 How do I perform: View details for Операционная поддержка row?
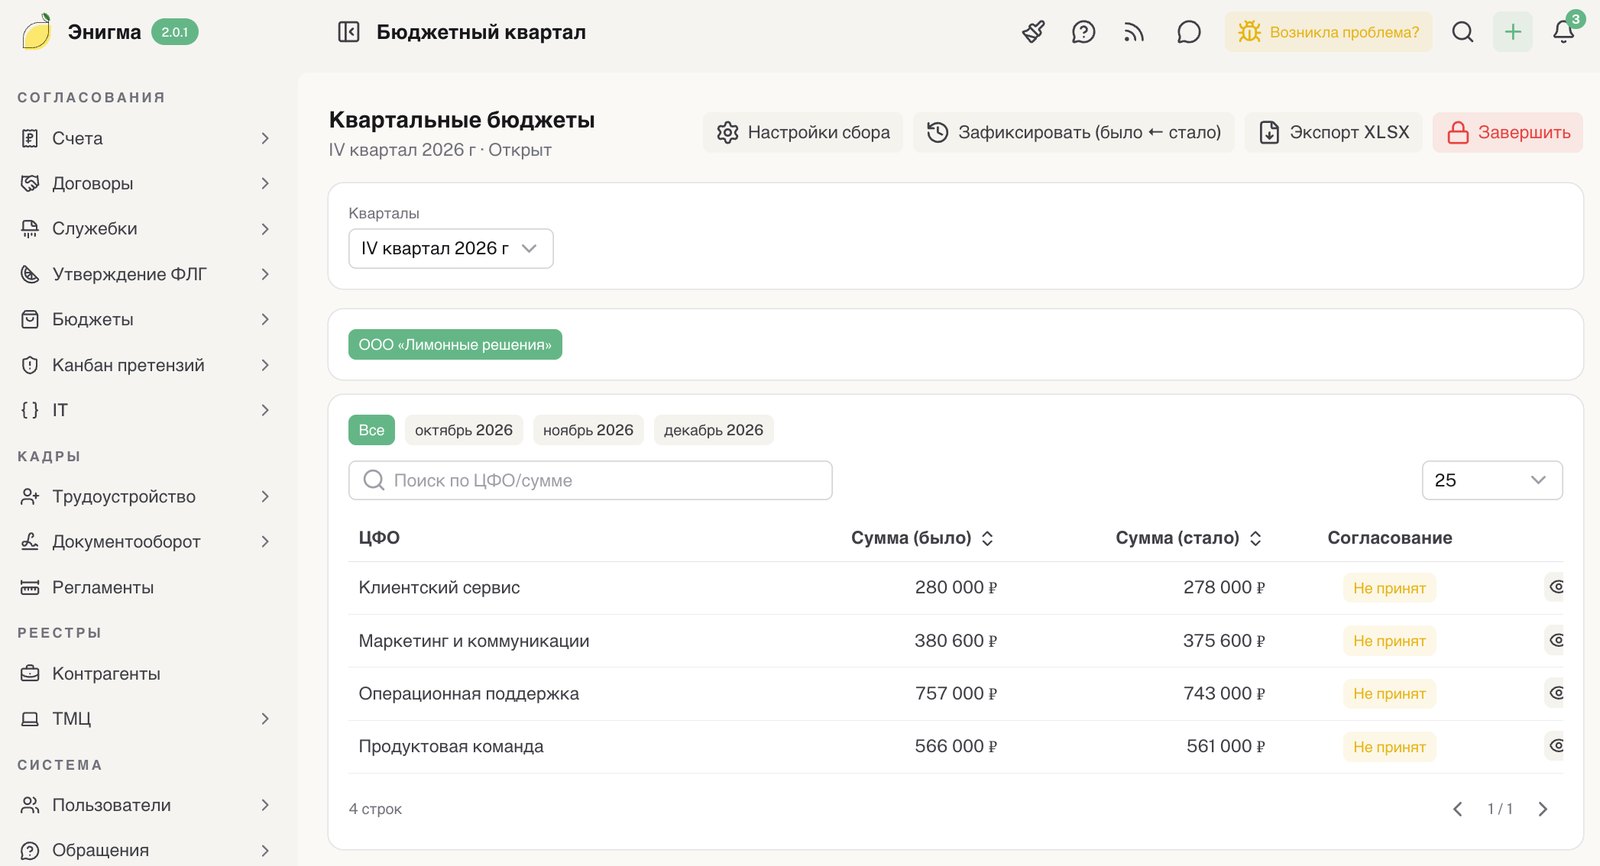1555,693
